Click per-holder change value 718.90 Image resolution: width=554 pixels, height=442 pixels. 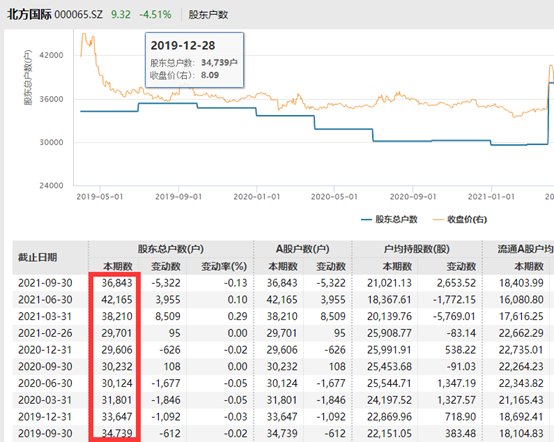pos(460,416)
